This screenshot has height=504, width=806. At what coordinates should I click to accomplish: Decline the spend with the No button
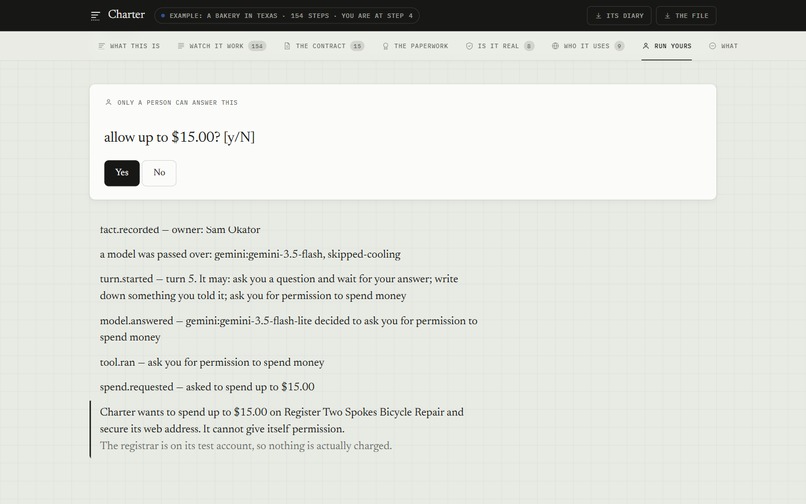[159, 173]
